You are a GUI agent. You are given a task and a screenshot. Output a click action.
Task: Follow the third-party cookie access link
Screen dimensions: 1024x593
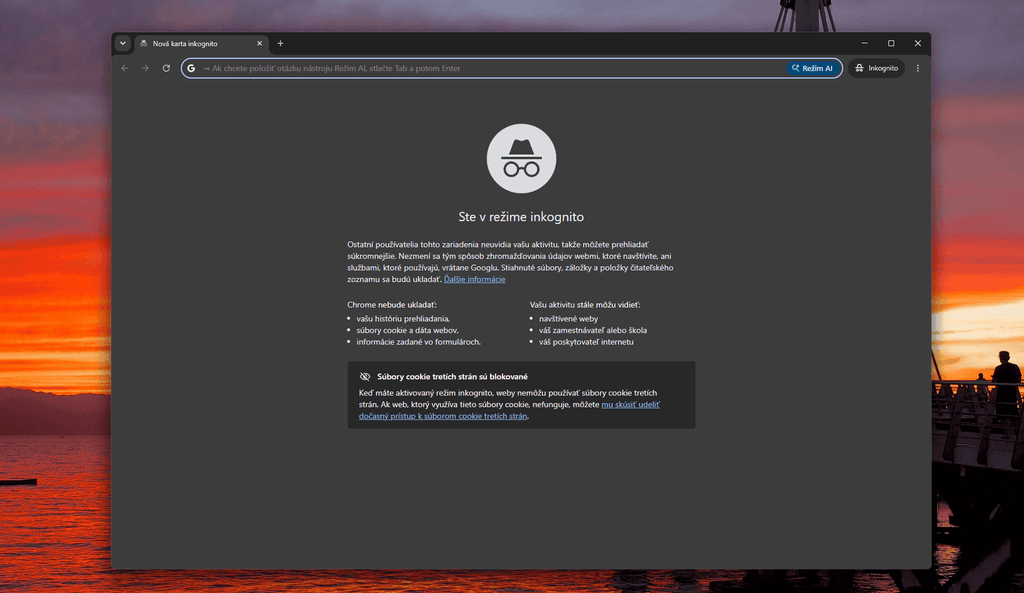509,410
